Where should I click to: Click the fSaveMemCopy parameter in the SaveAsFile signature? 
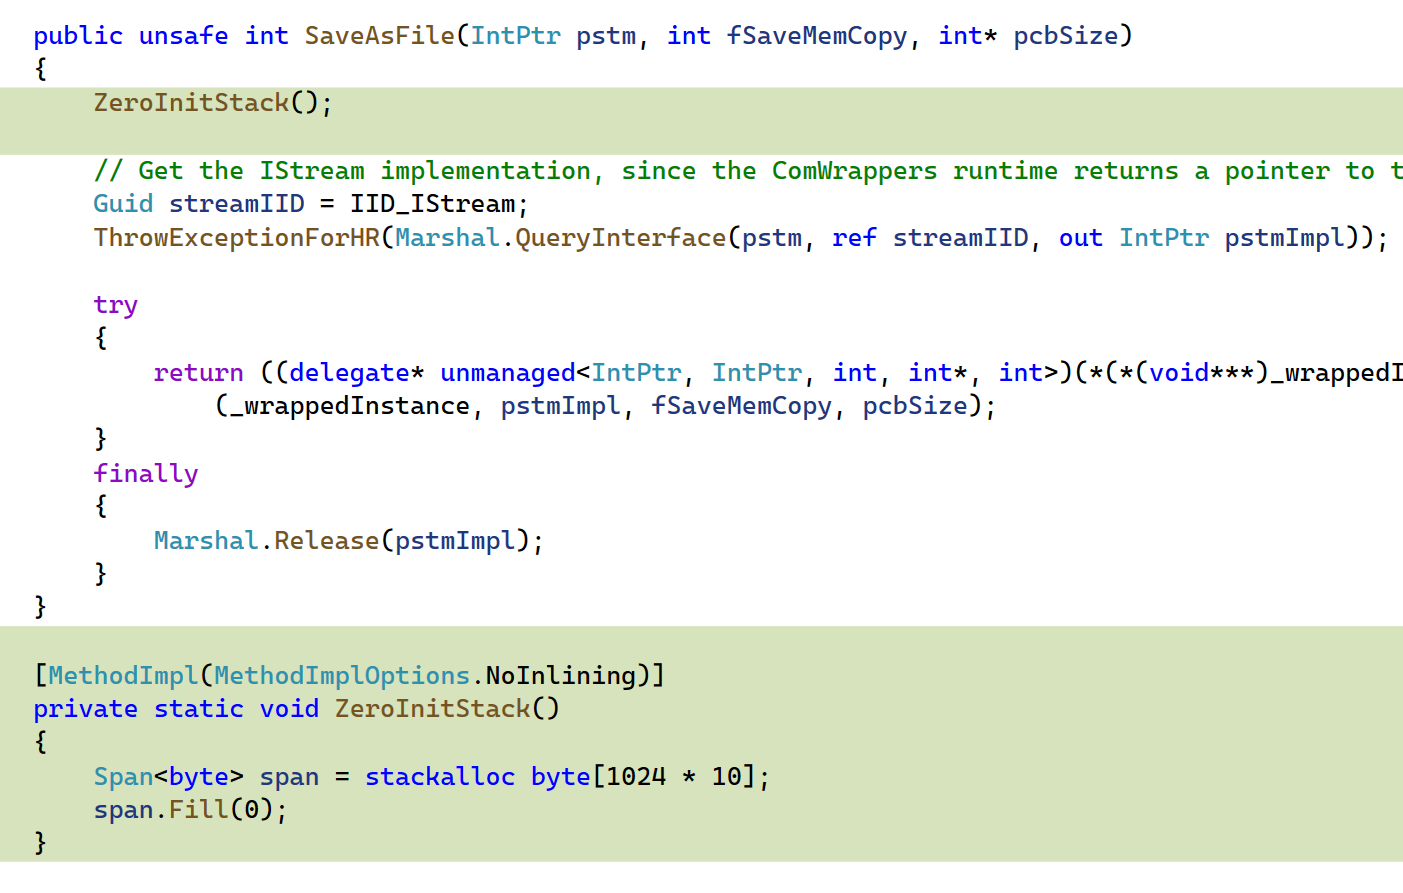[x=817, y=36]
